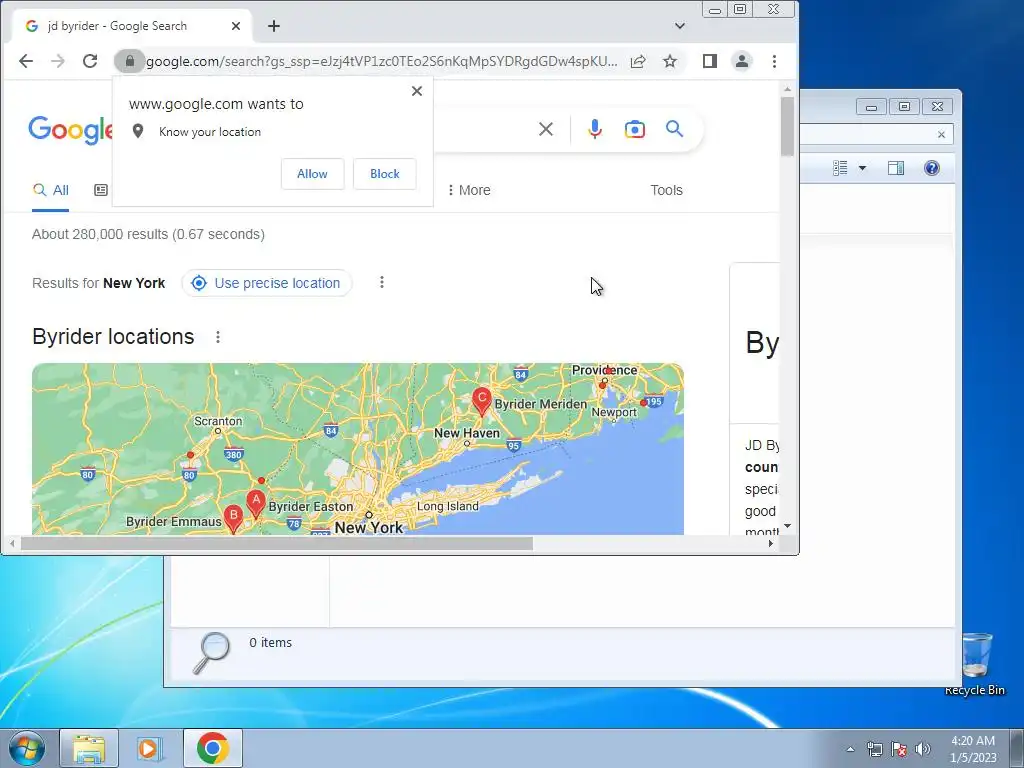This screenshot has width=1024, height=768.
Task: Show hidden tray icons arrow
Action: point(850,749)
